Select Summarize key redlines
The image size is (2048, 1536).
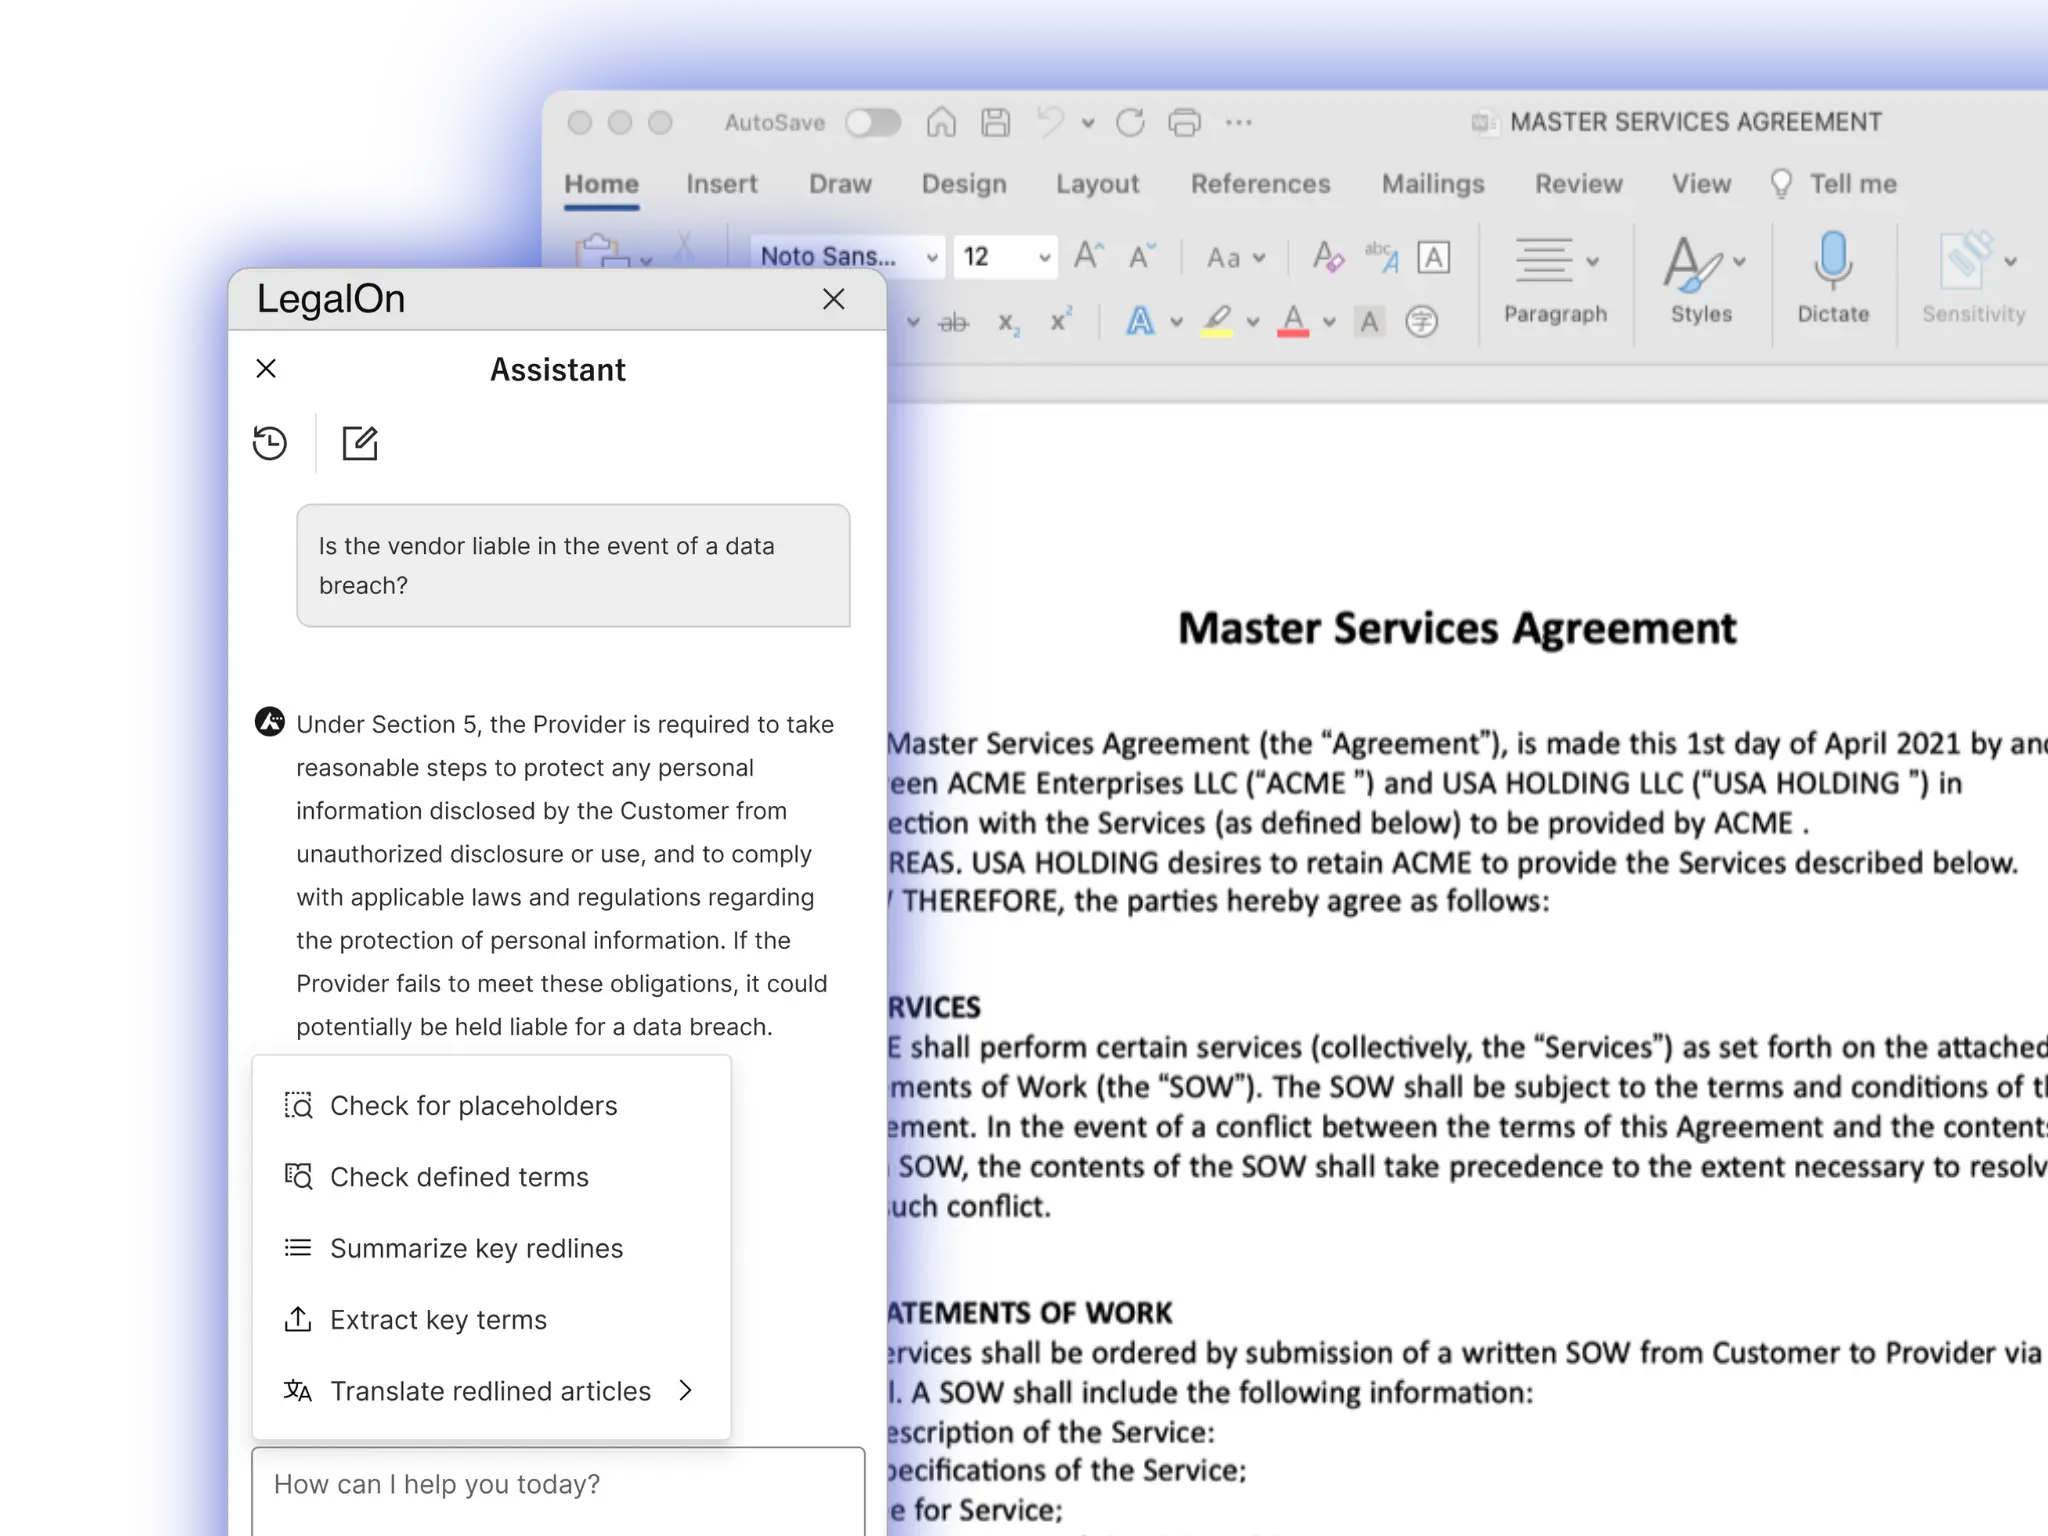pyautogui.click(x=492, y=1248)
